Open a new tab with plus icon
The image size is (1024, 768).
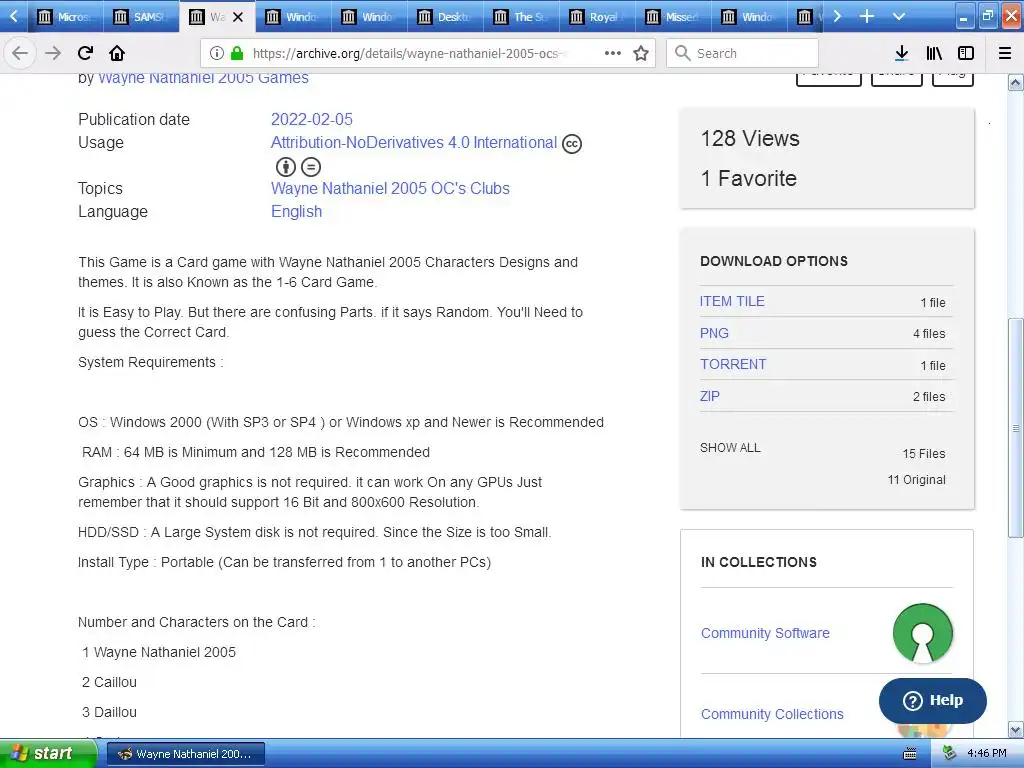867,16
